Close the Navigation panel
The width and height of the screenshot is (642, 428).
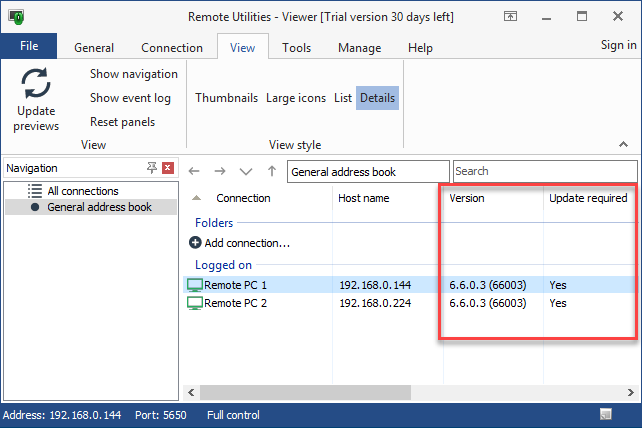coord(168,168)
